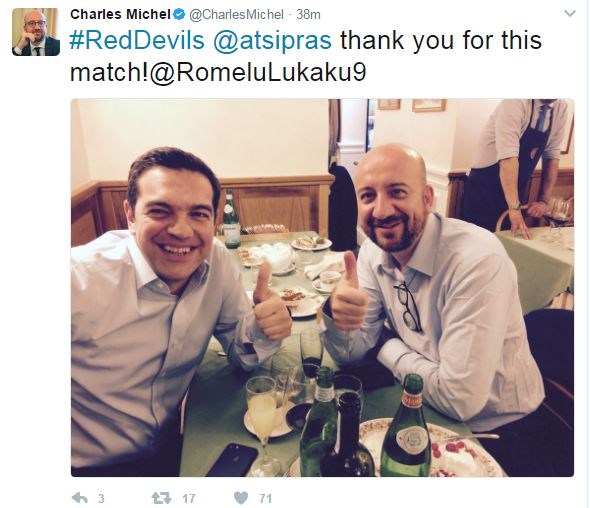Click the retweet icon
The image size is (590, 508).
tap(161, 498)
